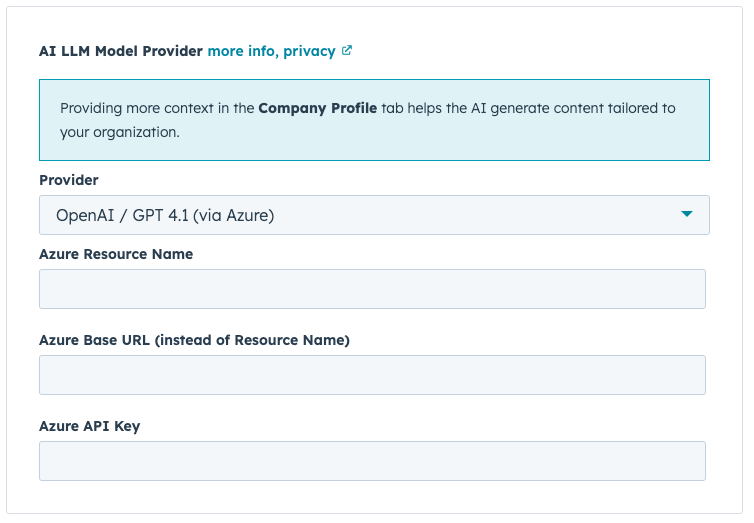Click 'your organization.' text in info banner
This screenshot has height=523, width=754.
(x=120, y=132)
